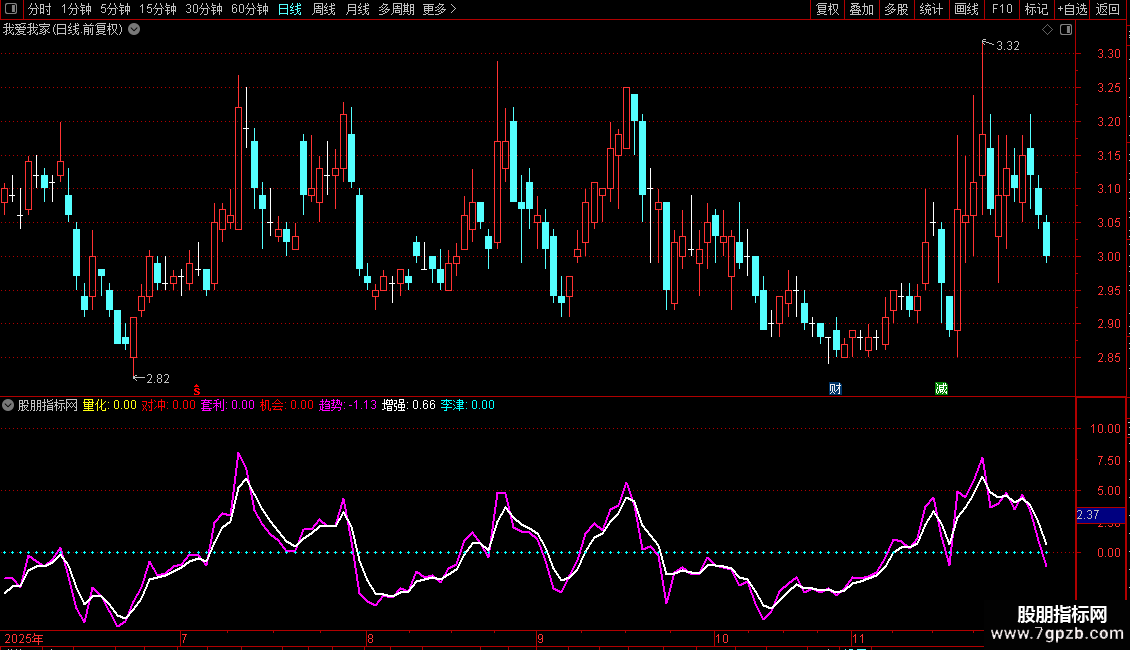Viewport: 1130px width, 650px height.
Task: Toggle the right side panel icon
Action: [1066, 30]
